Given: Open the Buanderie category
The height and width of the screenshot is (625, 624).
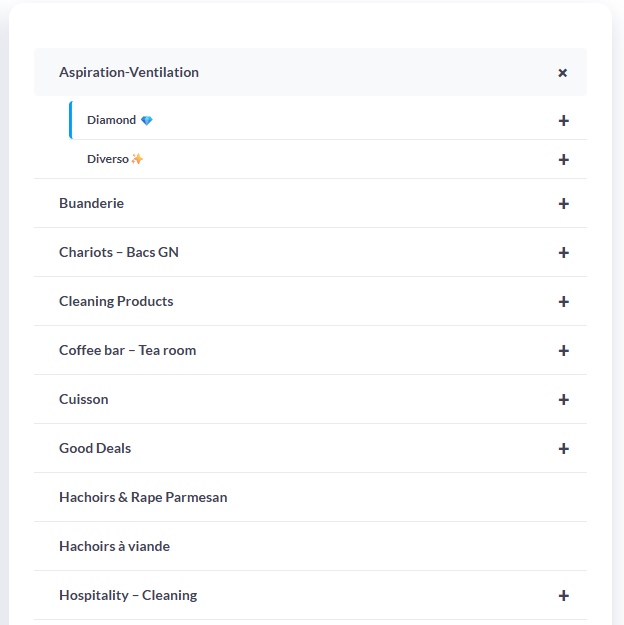Looking at the screenshot, I should (x=91, y=203).
